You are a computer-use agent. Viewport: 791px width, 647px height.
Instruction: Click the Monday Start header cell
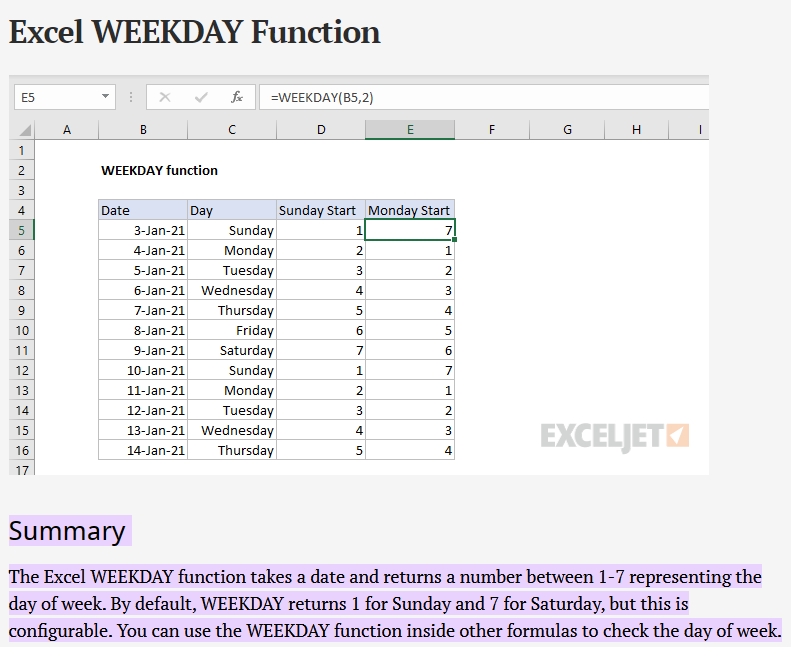pyautogui.click(x=410, y=210)
